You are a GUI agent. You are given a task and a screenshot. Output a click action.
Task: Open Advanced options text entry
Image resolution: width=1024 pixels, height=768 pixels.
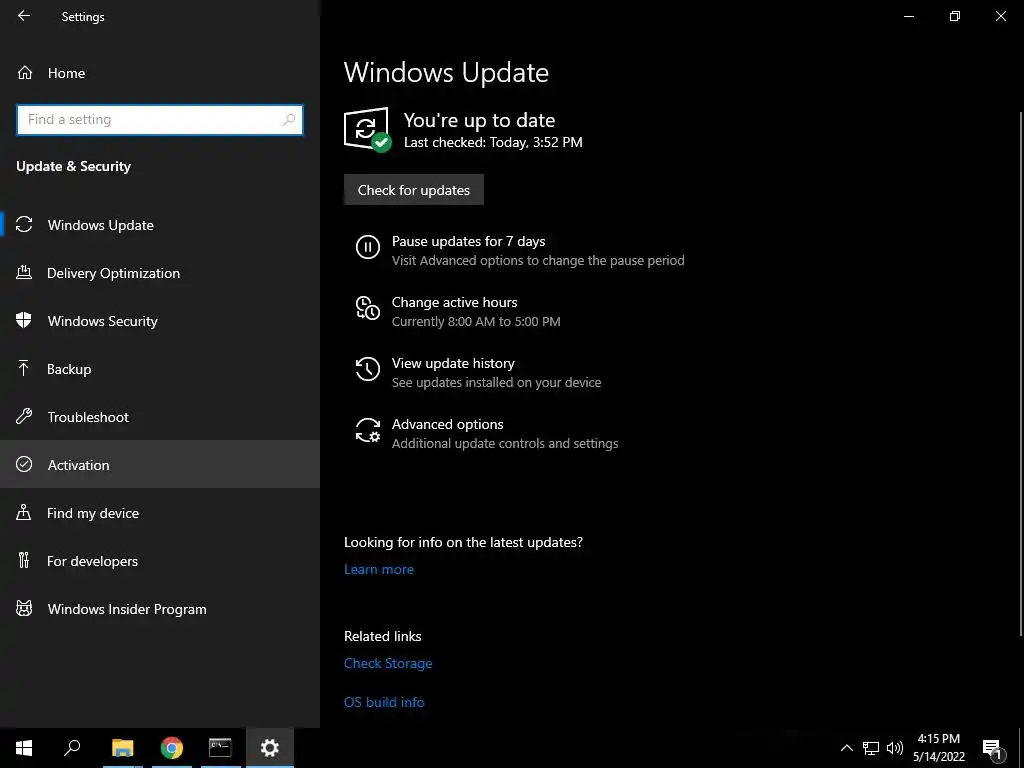pos(447,424)
